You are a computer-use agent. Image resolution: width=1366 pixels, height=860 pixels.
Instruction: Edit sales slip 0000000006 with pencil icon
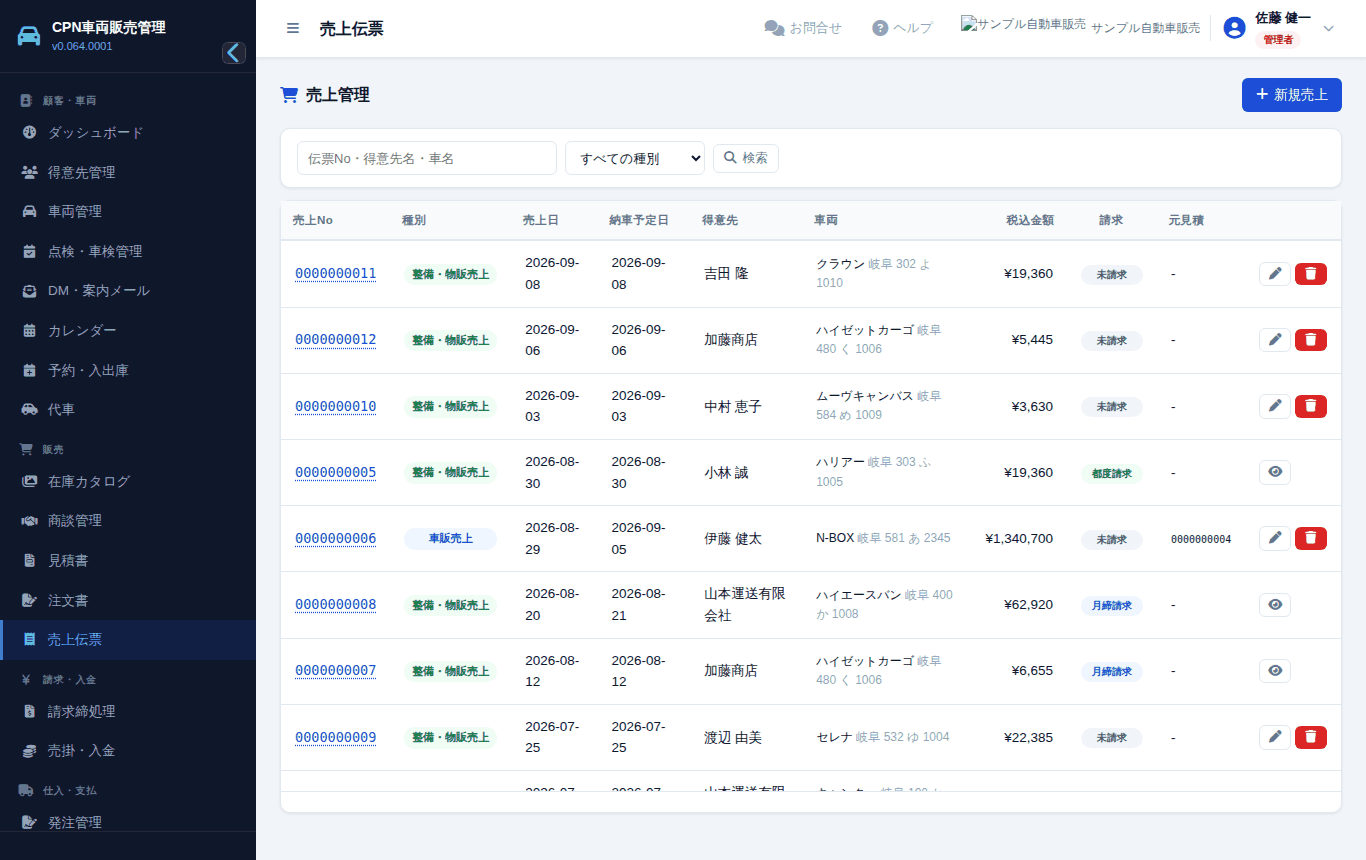(x=1275, y=538)
